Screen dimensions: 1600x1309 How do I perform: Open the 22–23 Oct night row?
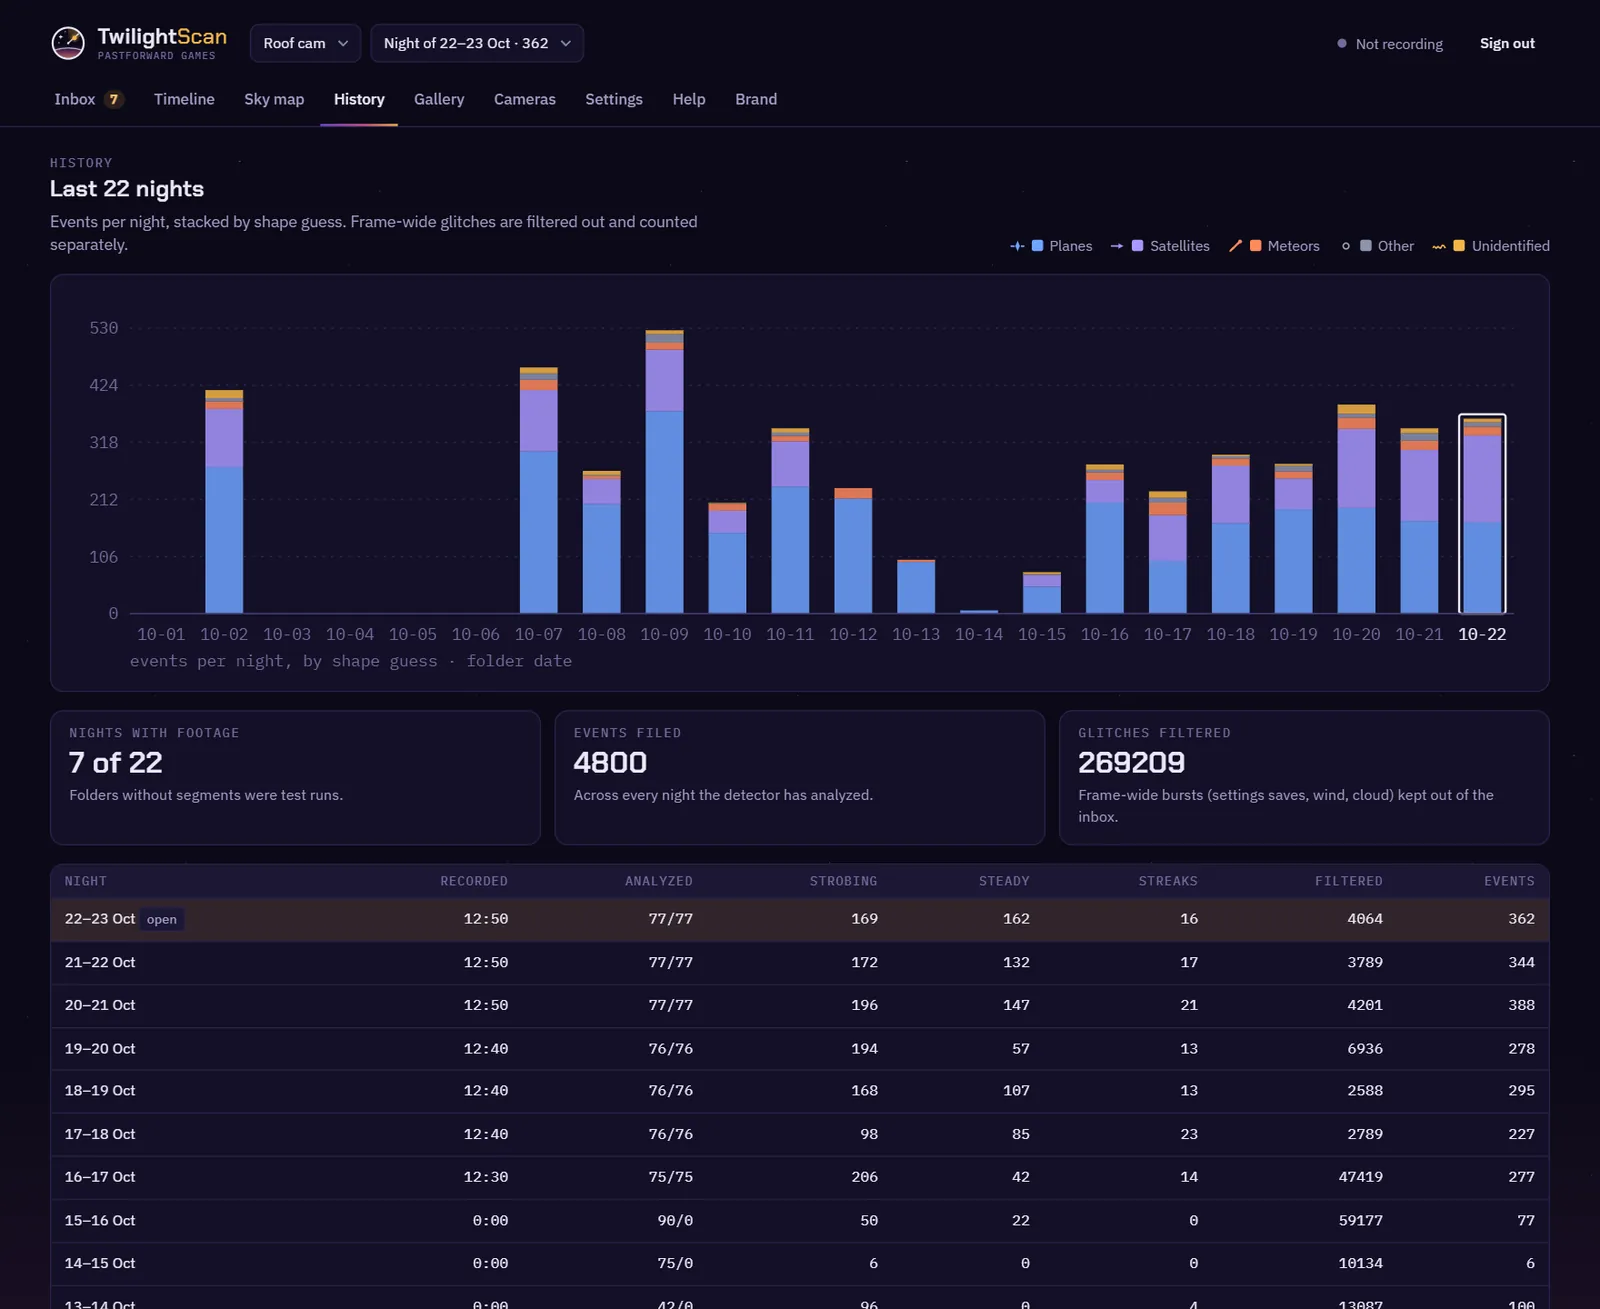[800, 919]
